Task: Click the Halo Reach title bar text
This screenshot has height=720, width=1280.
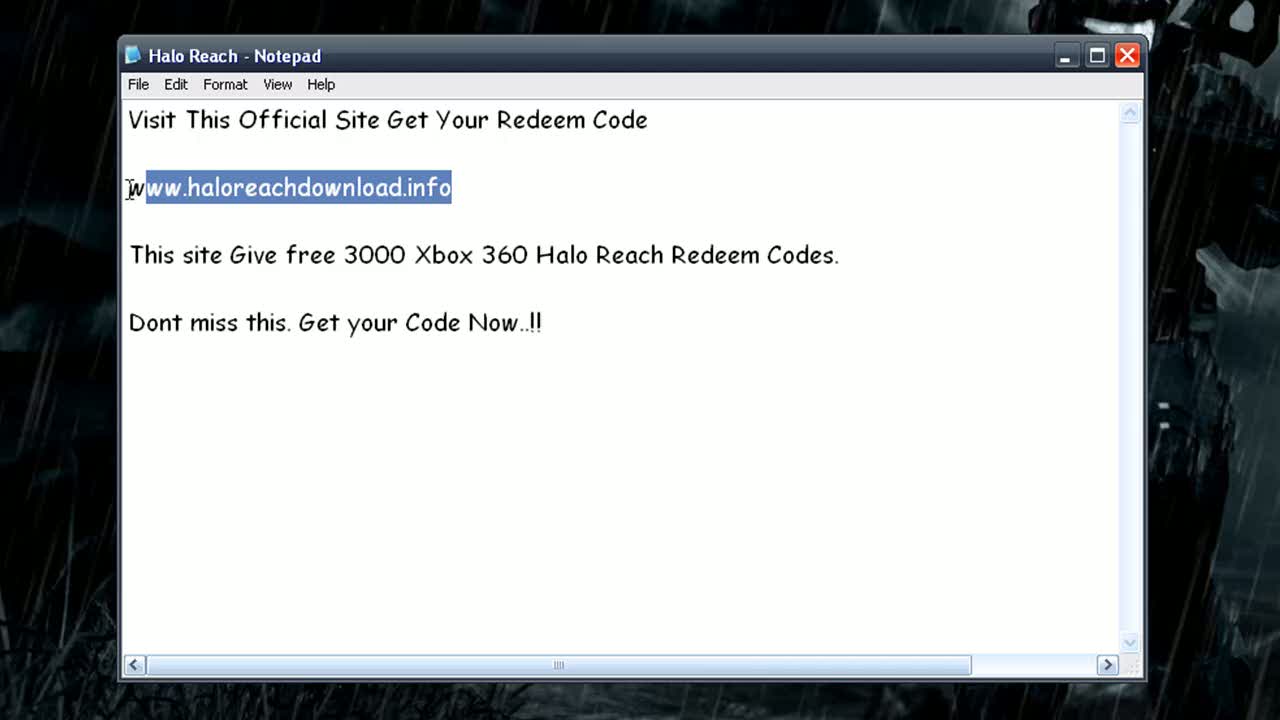Action: 234,56
